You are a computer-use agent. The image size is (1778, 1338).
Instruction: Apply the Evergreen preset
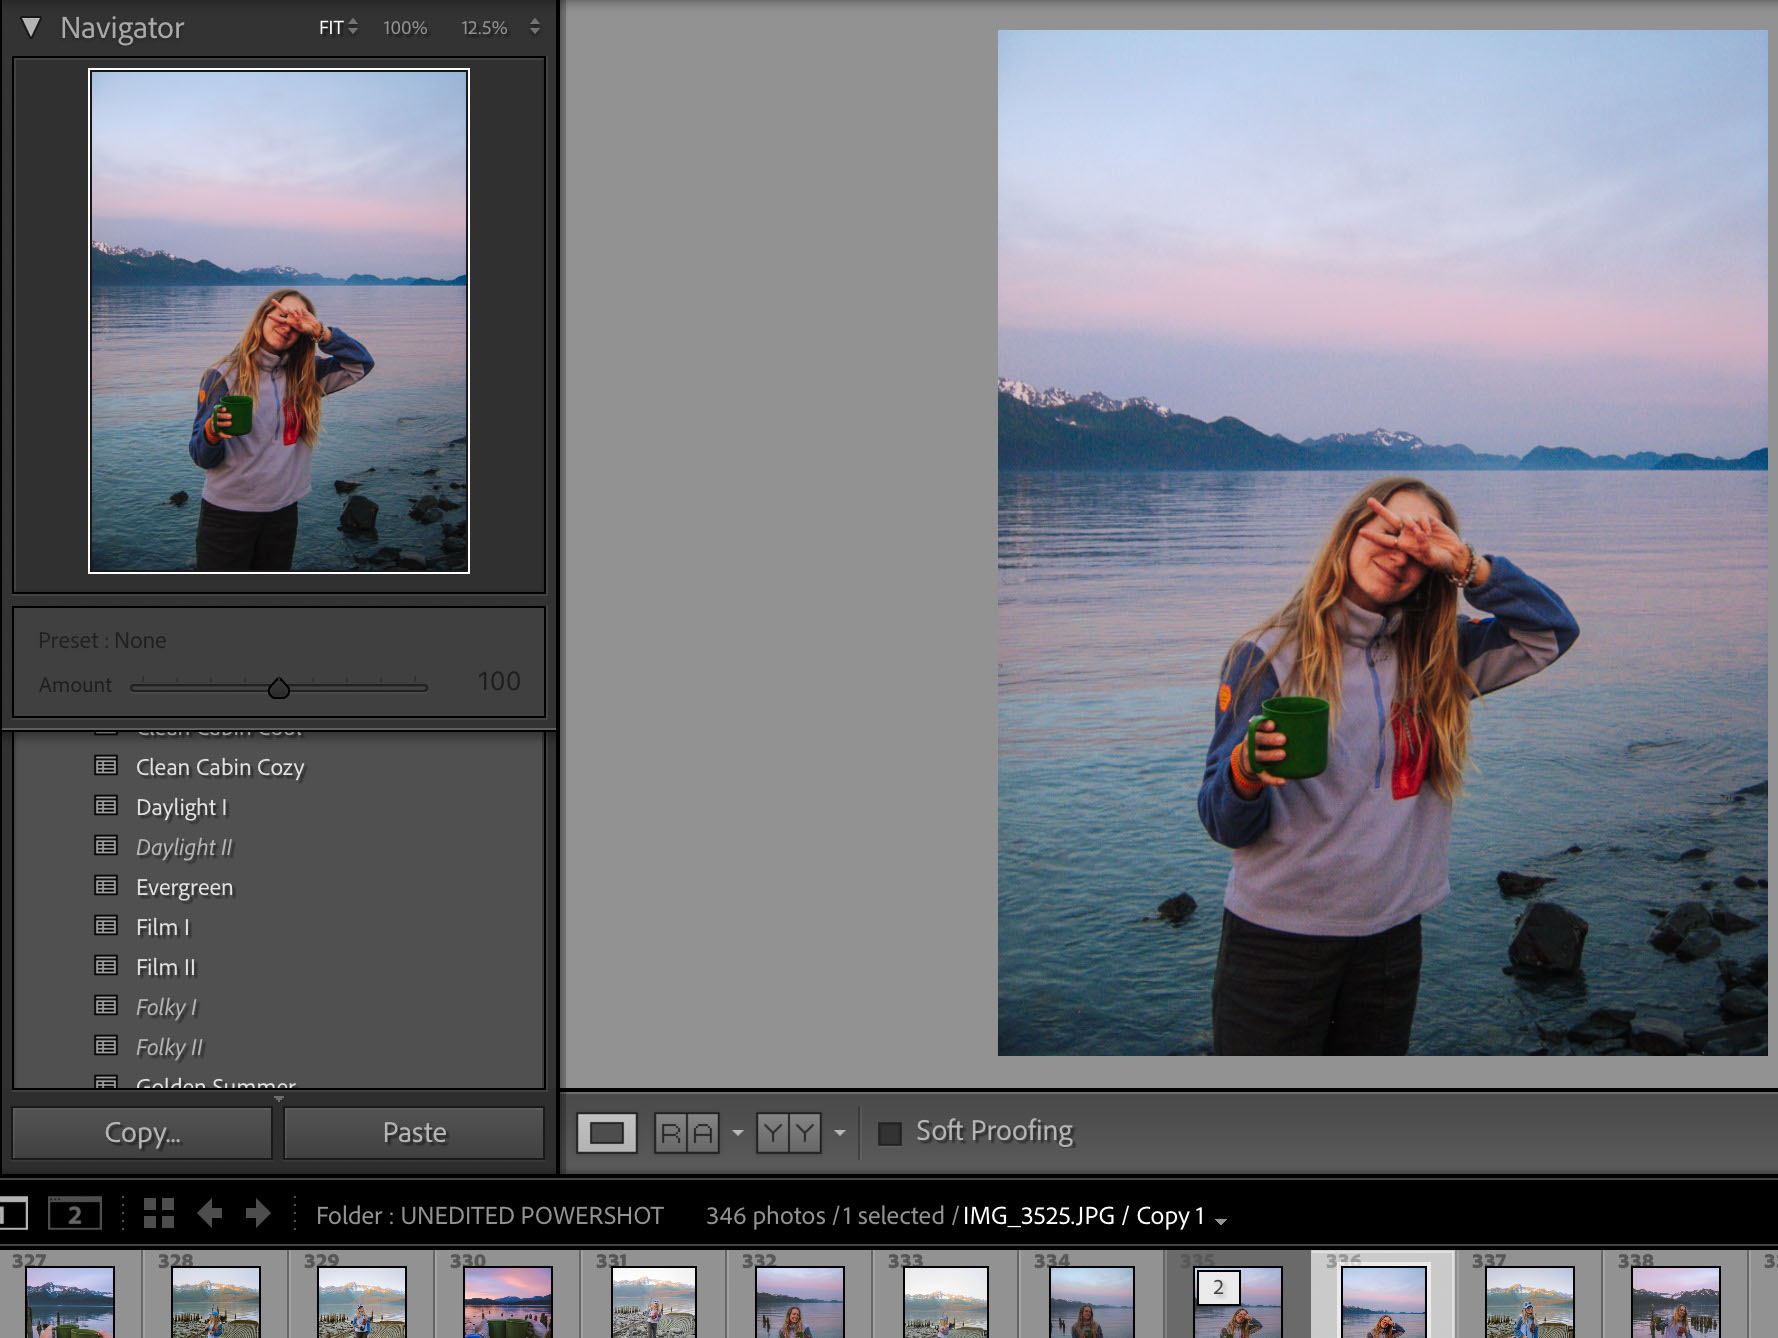[x=184, y=887]
